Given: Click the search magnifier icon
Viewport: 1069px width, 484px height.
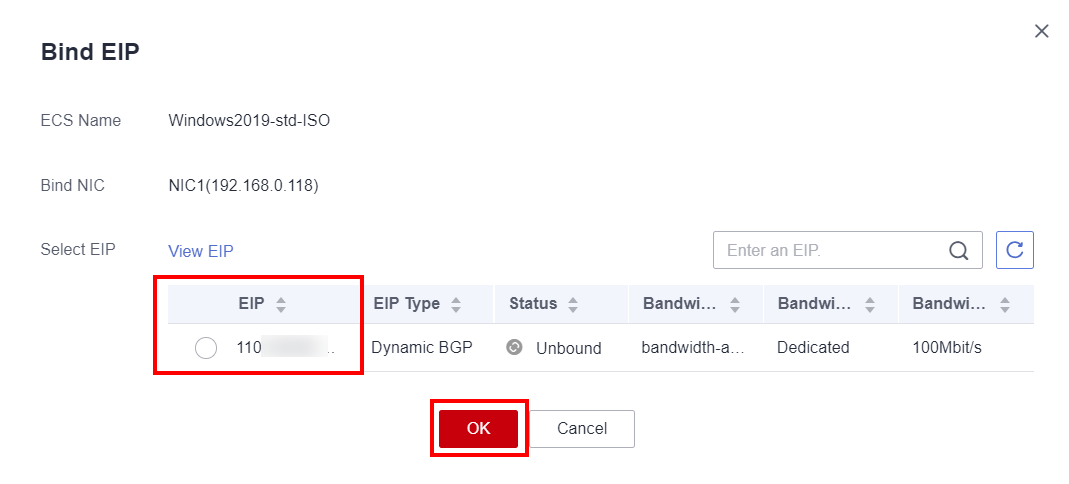Looking at the screenshot, I should (x=958, y=251).
